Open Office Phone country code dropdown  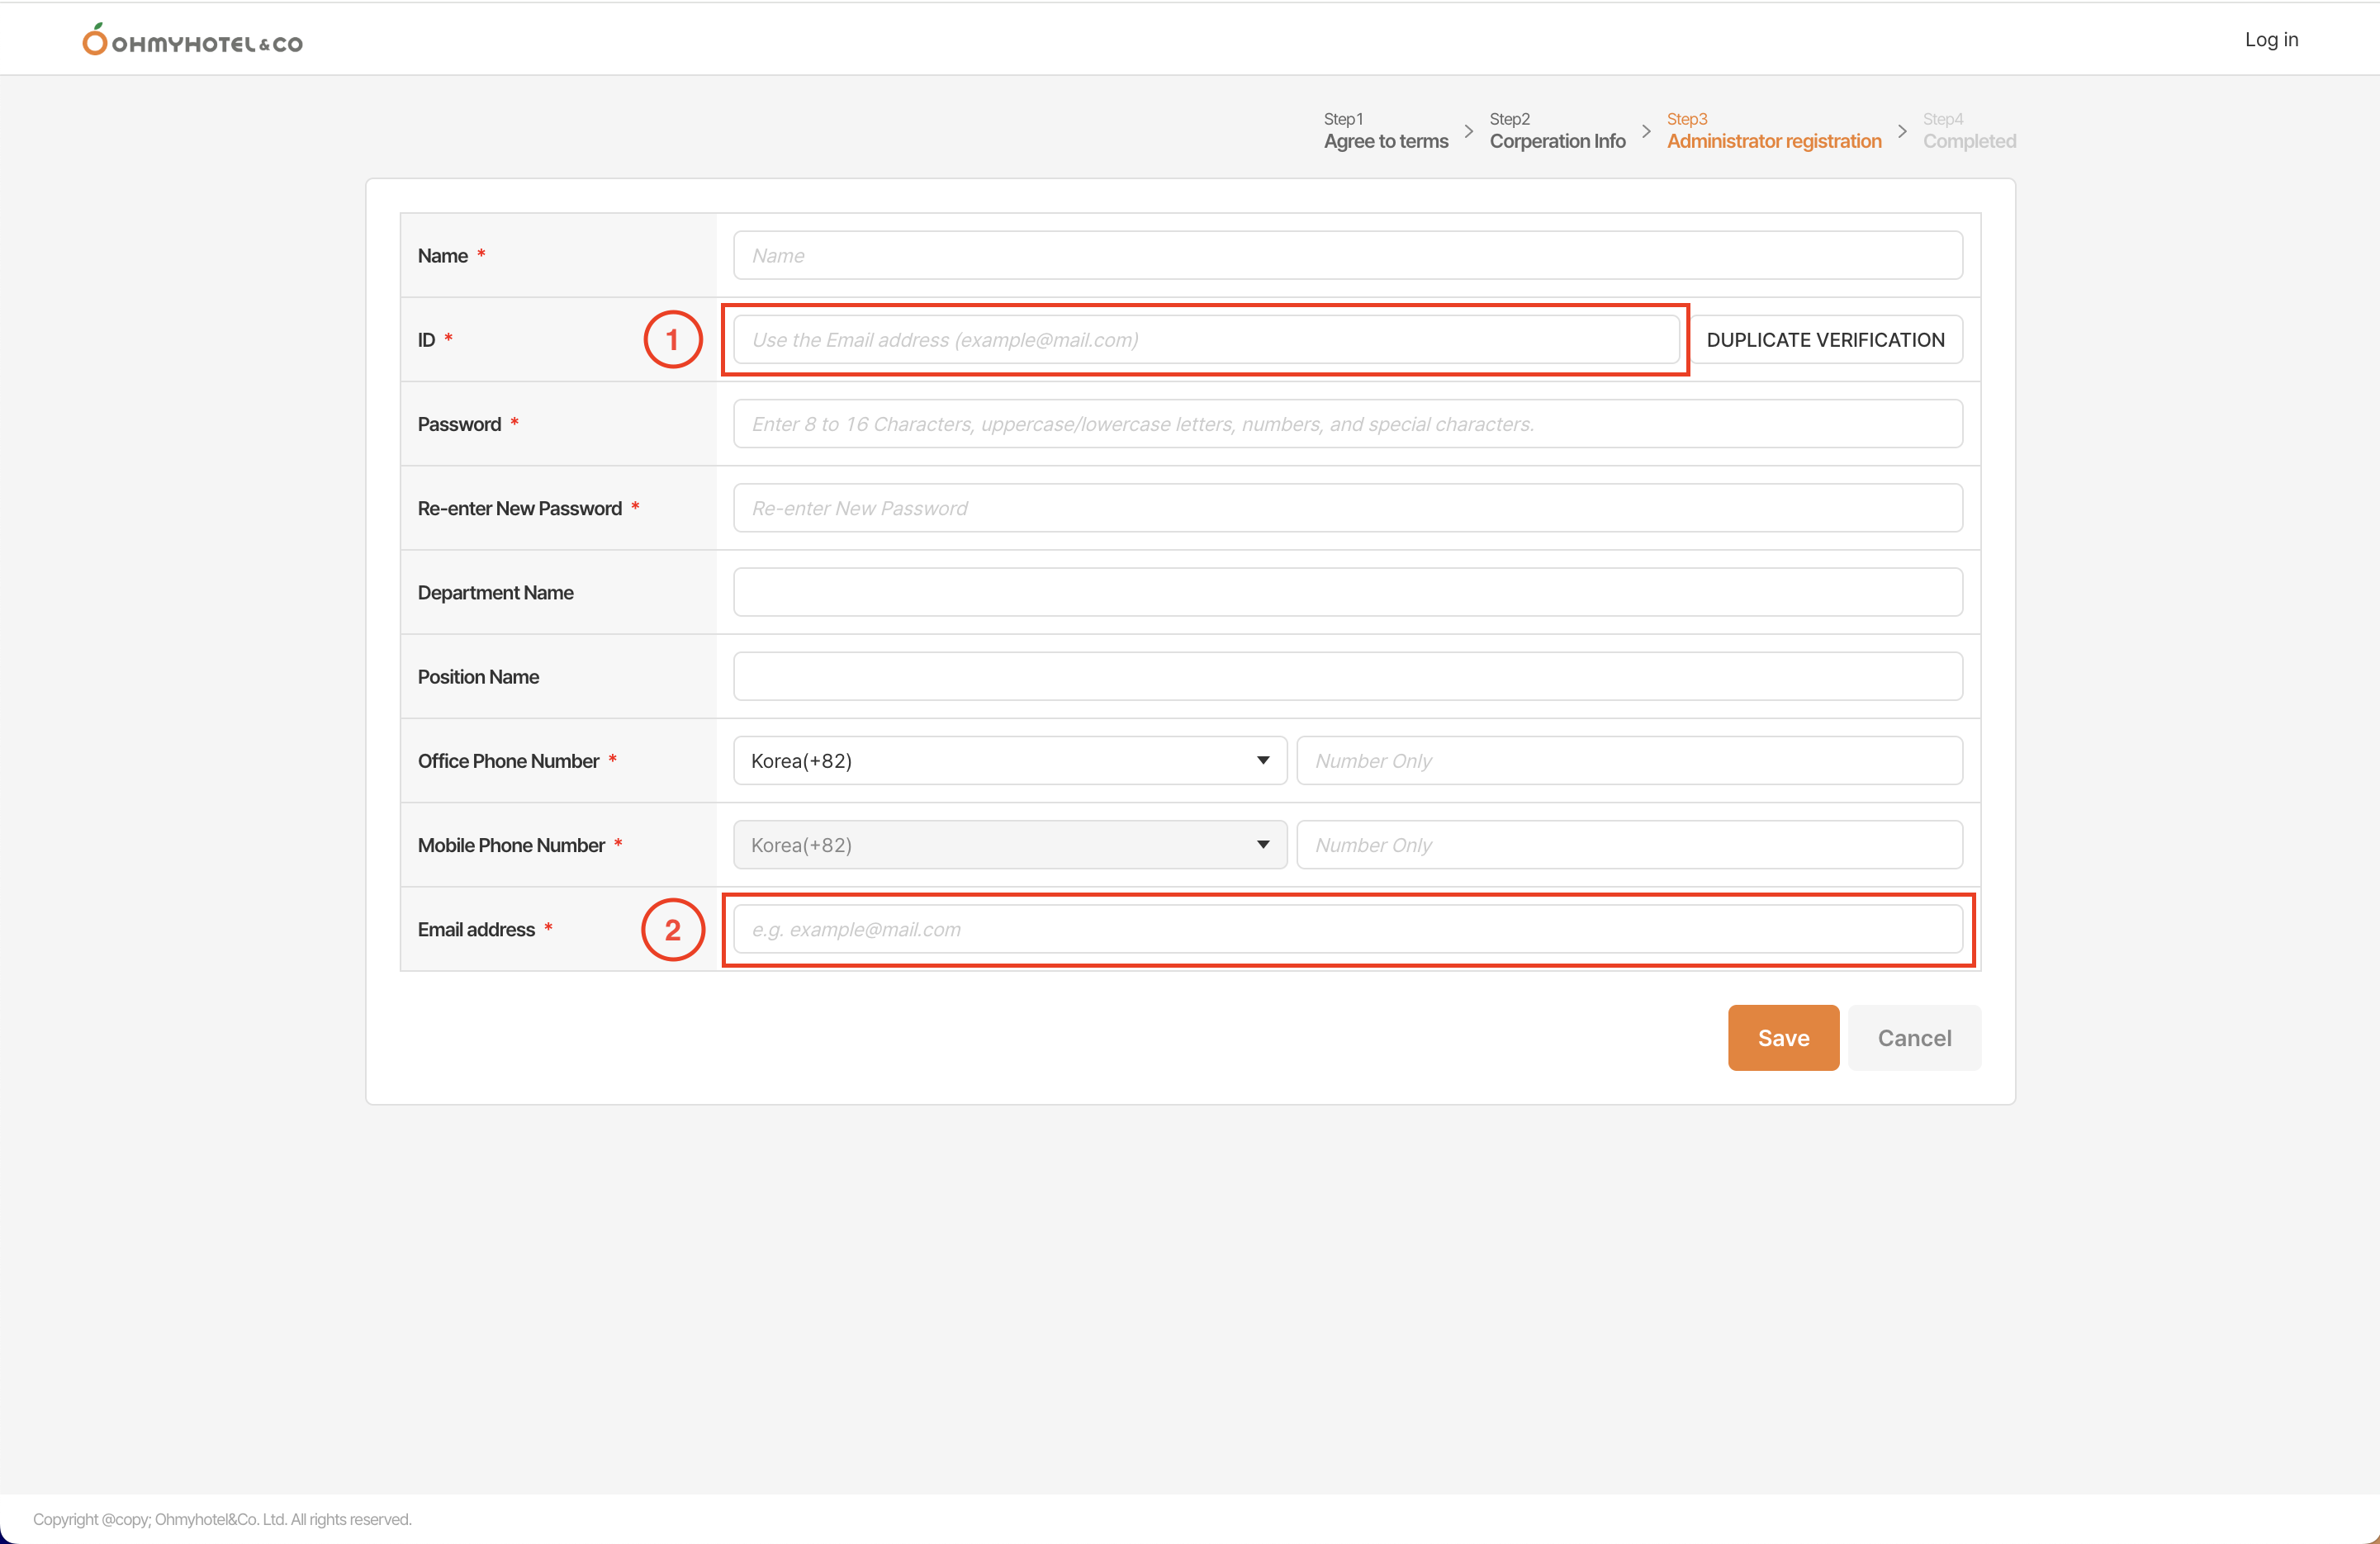tap(1009, 761)
